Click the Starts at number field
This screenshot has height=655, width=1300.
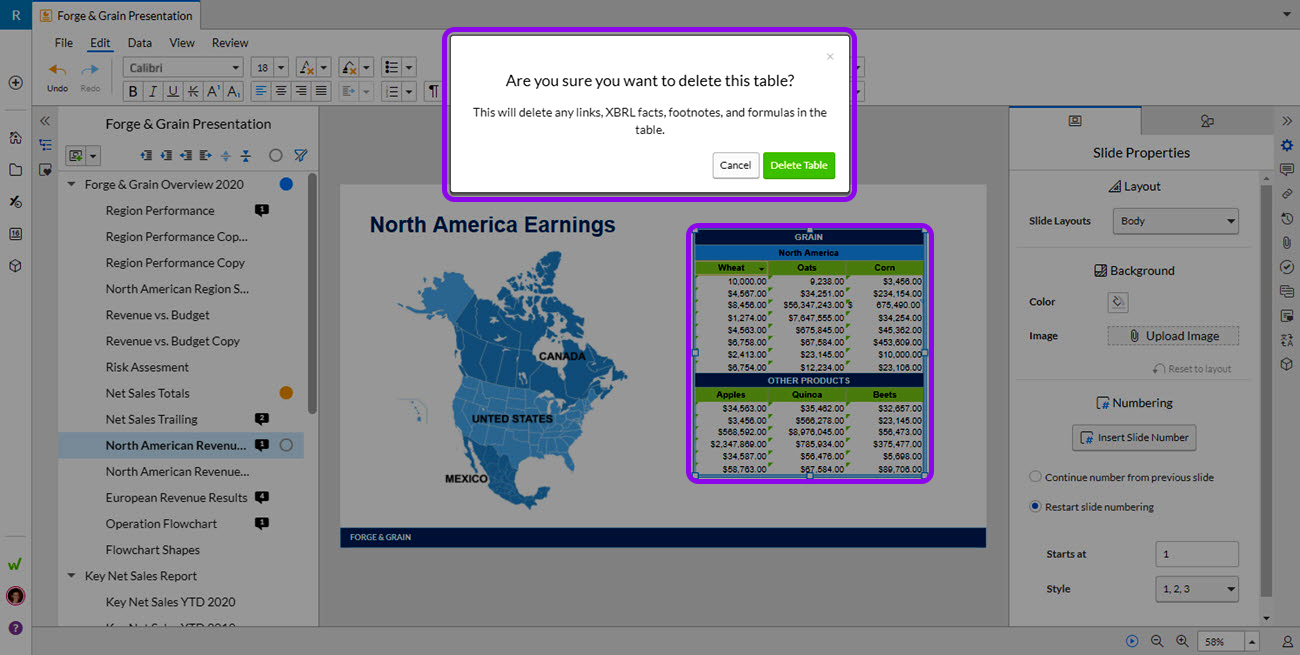(1196, 554)
